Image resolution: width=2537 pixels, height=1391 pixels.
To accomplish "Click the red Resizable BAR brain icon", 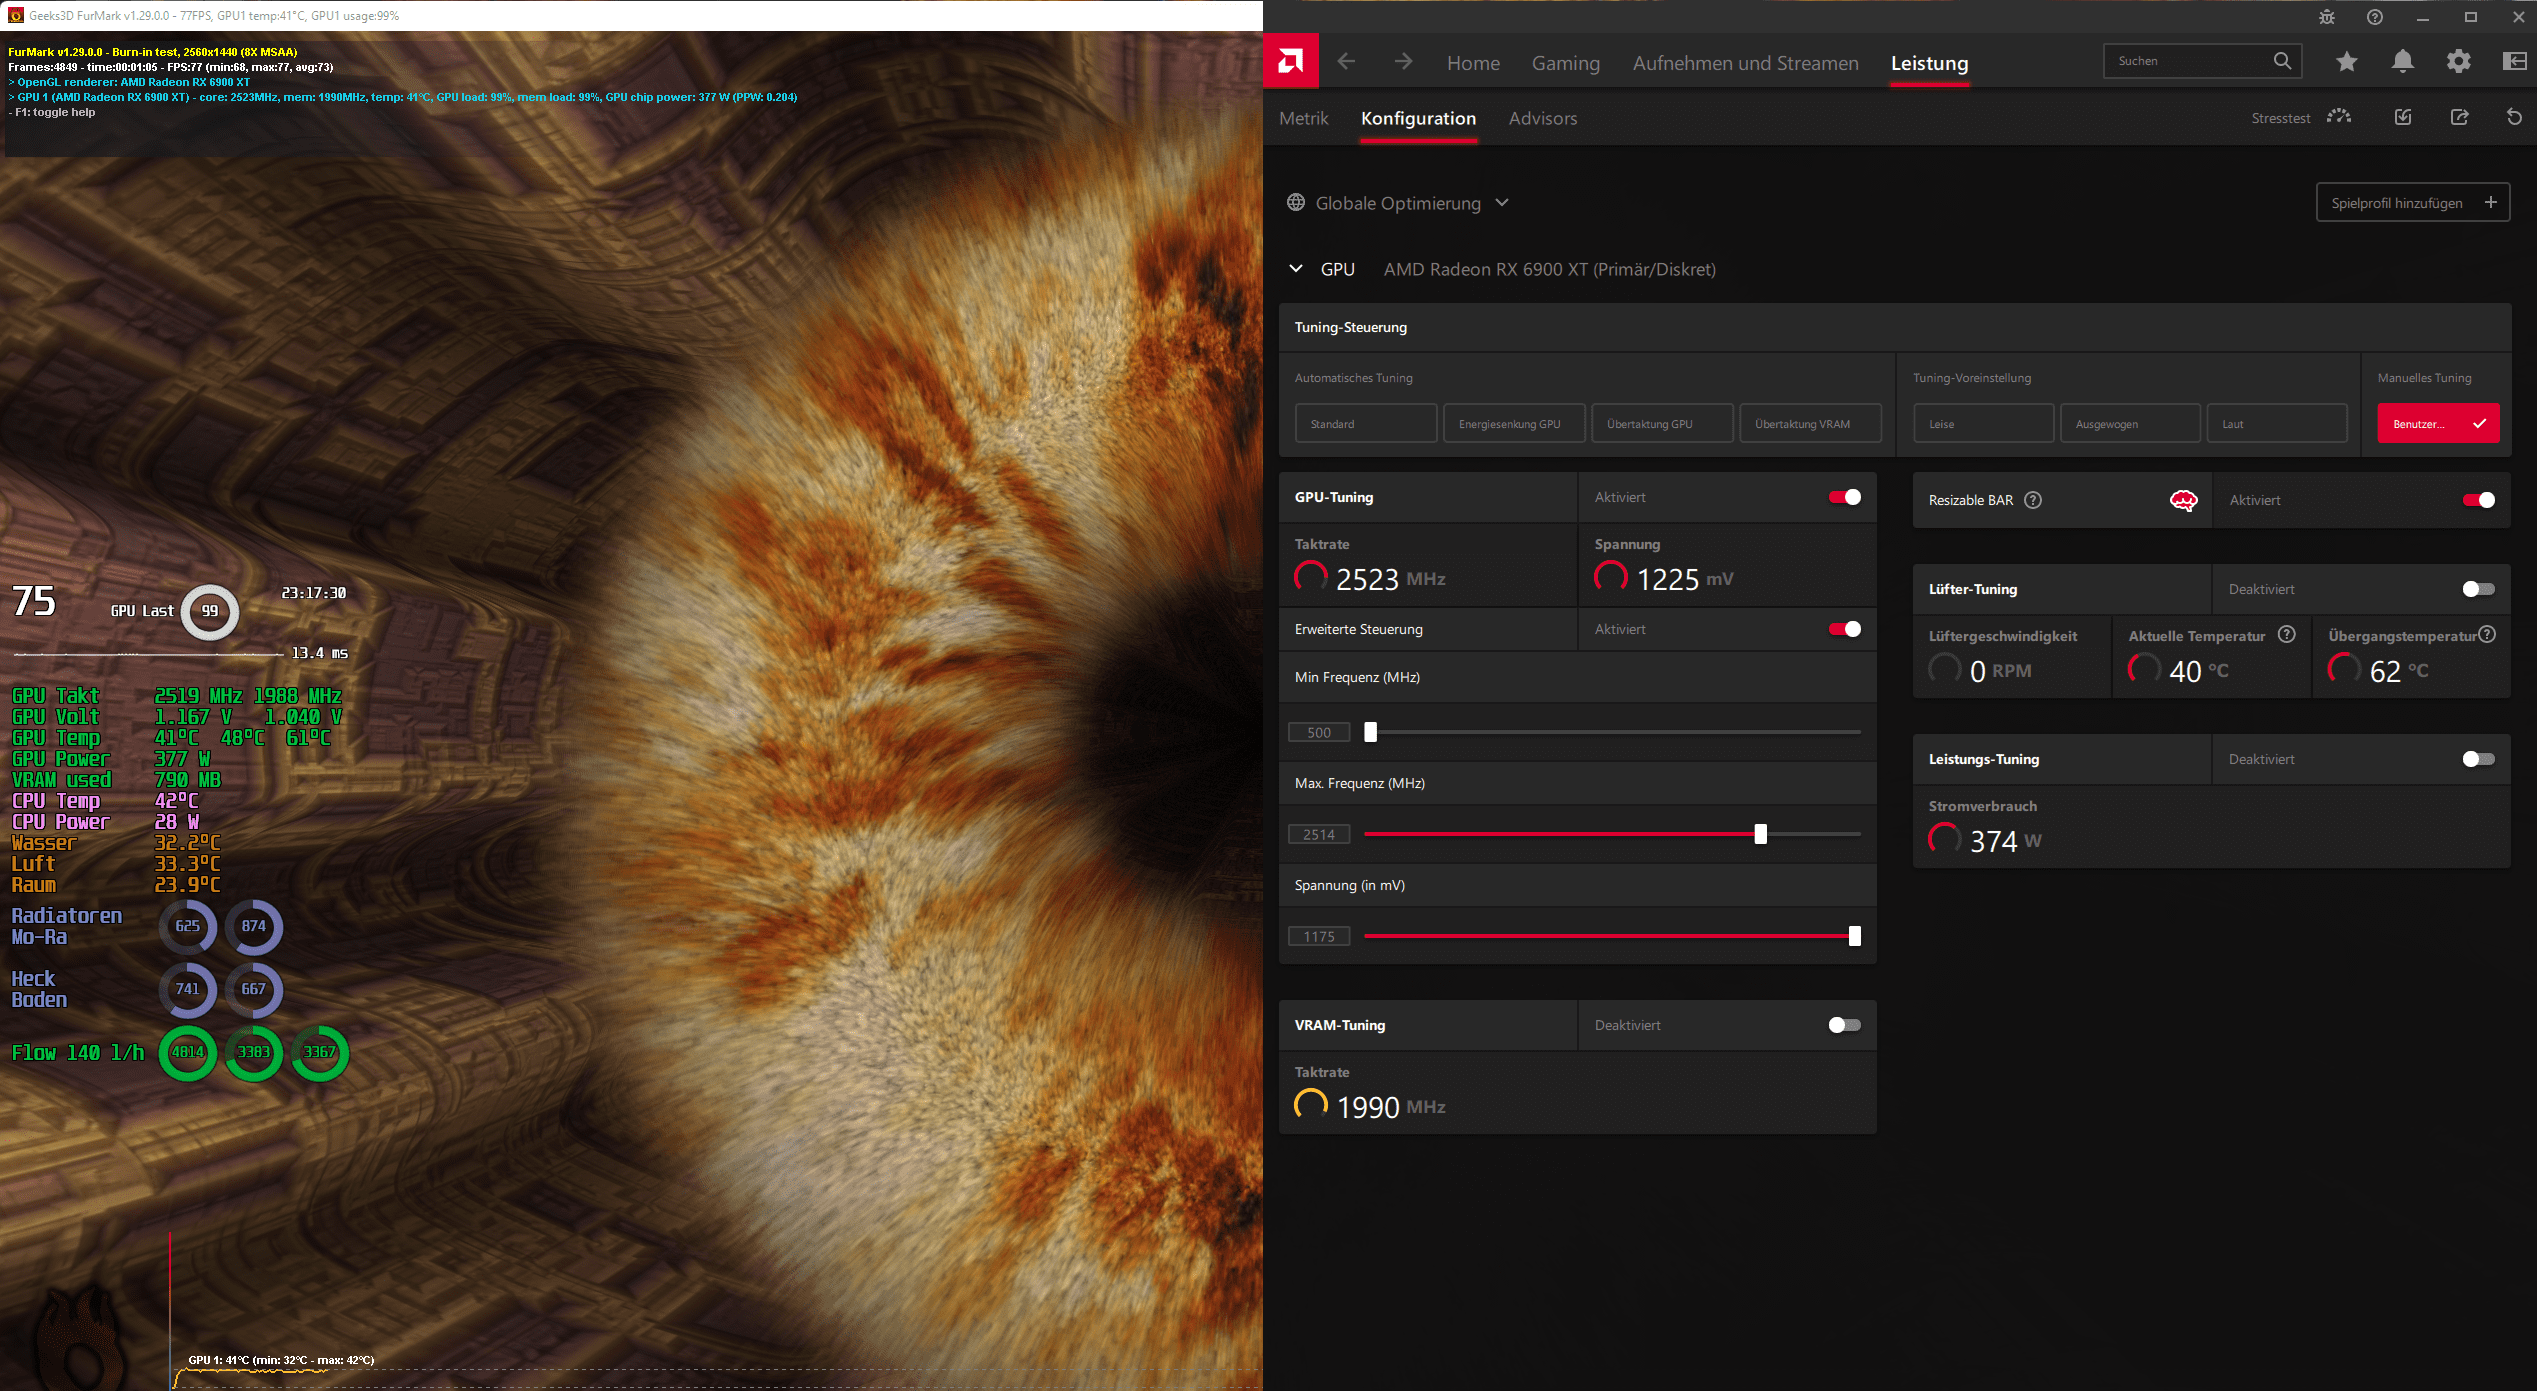I will tap(2184, 500).
